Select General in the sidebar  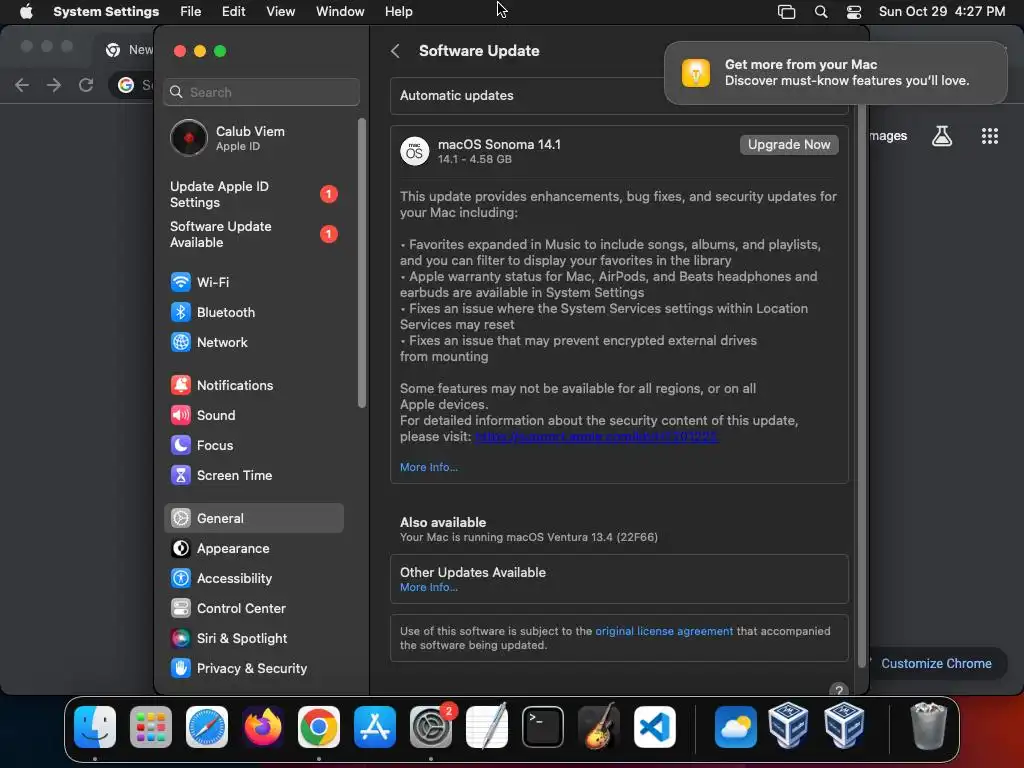(x=253, y=518)
